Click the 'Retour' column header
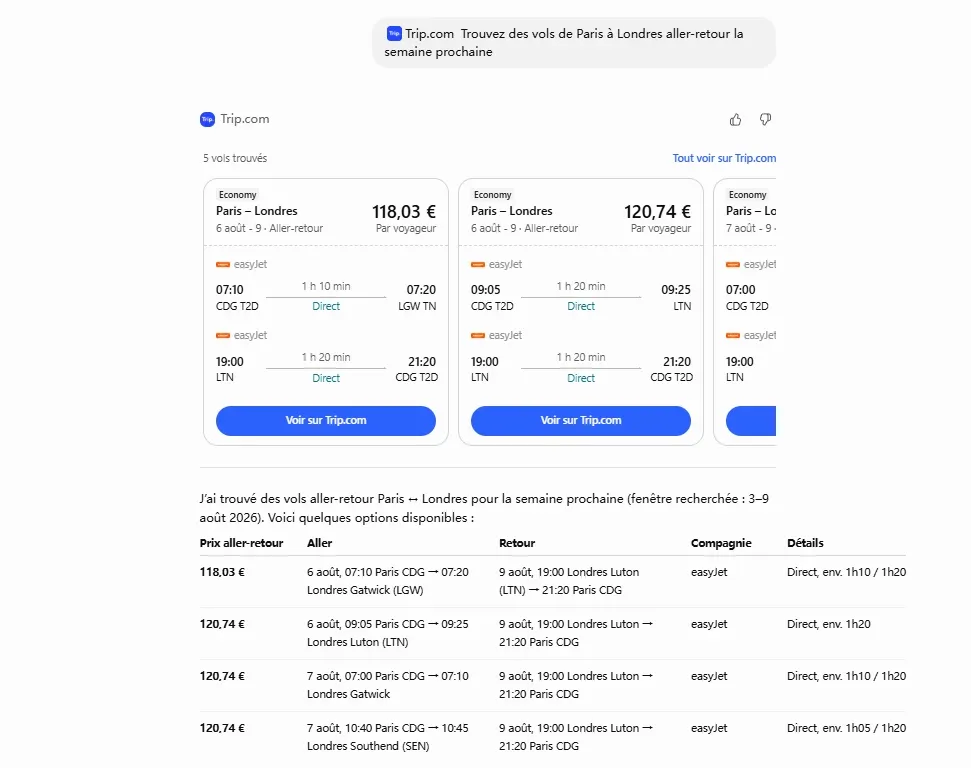The image size is (971, 768). tap(517, 543)
